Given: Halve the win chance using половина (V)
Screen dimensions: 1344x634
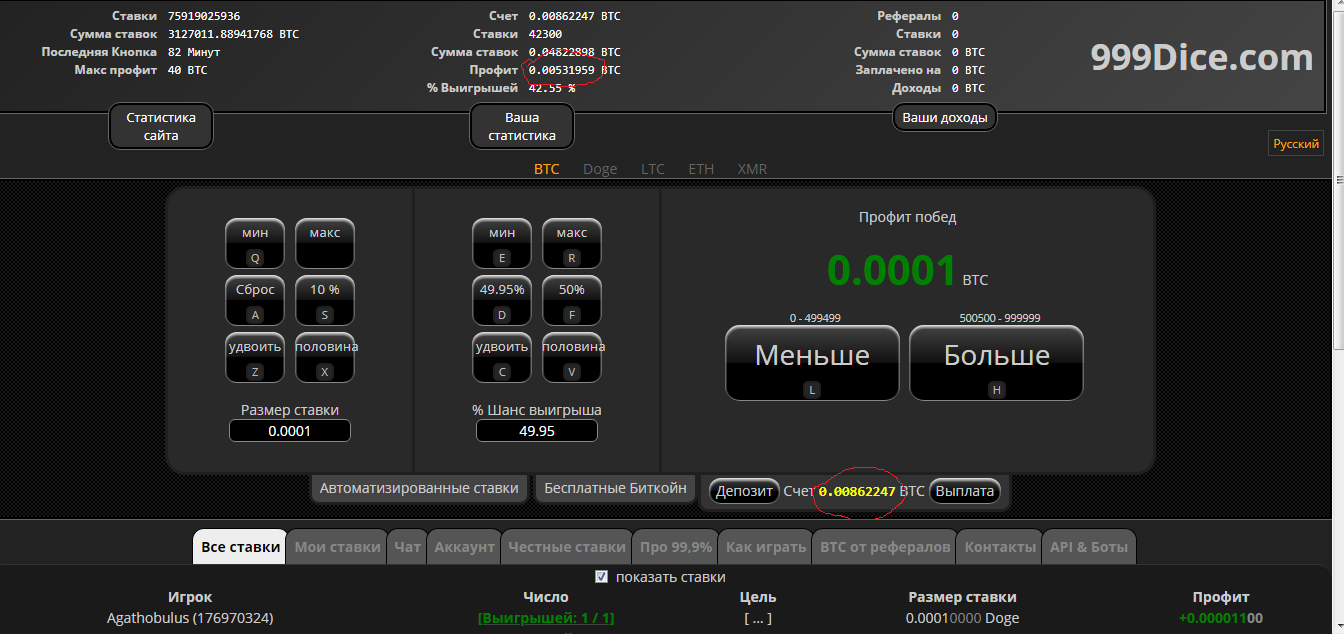Looking at the screenshot, I should point(572,358).
